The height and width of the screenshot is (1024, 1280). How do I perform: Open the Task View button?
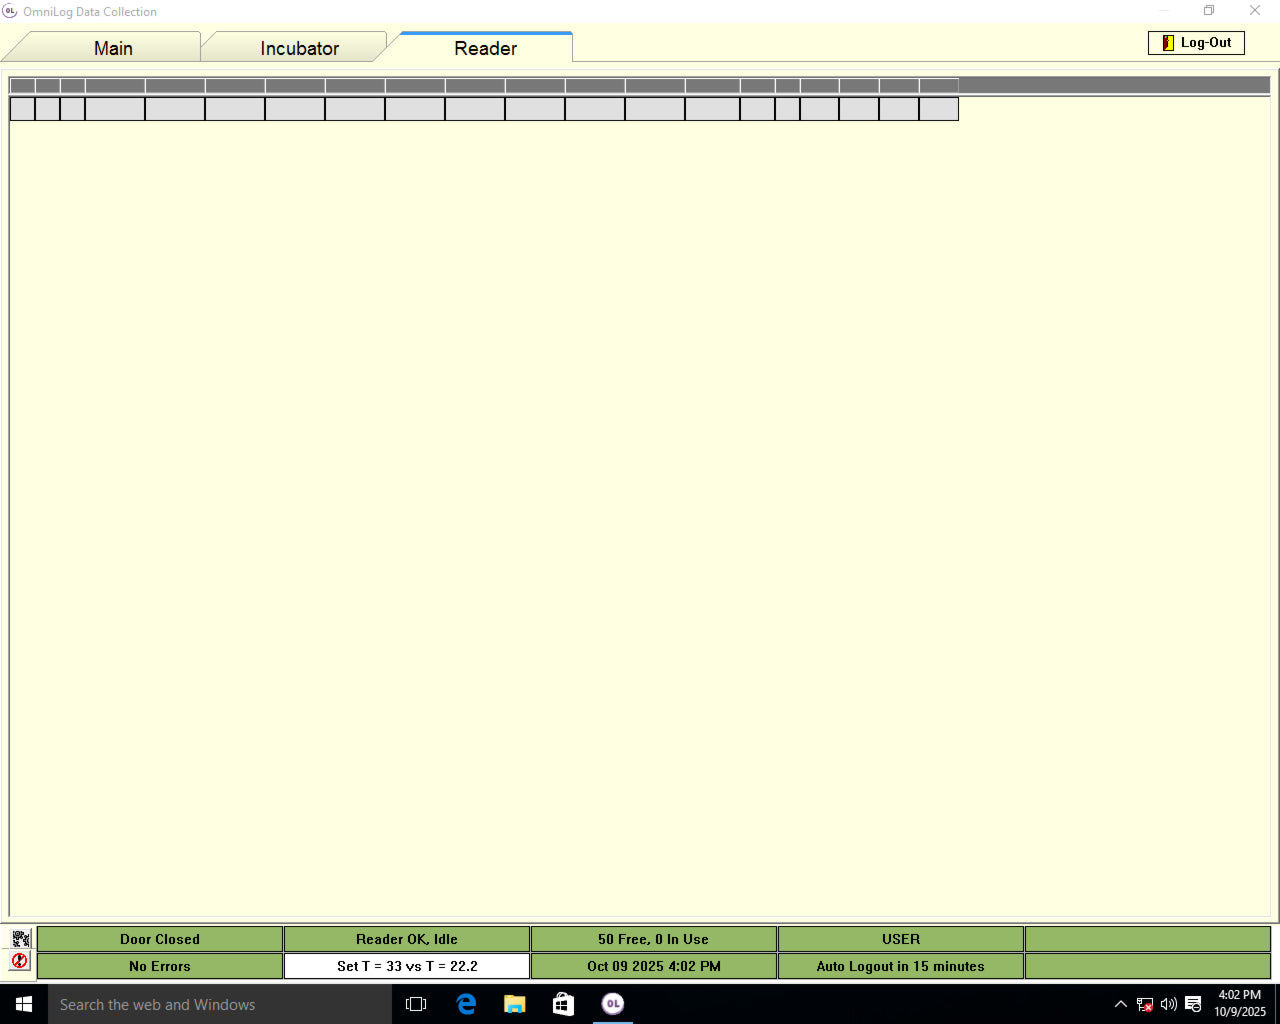416,1004
